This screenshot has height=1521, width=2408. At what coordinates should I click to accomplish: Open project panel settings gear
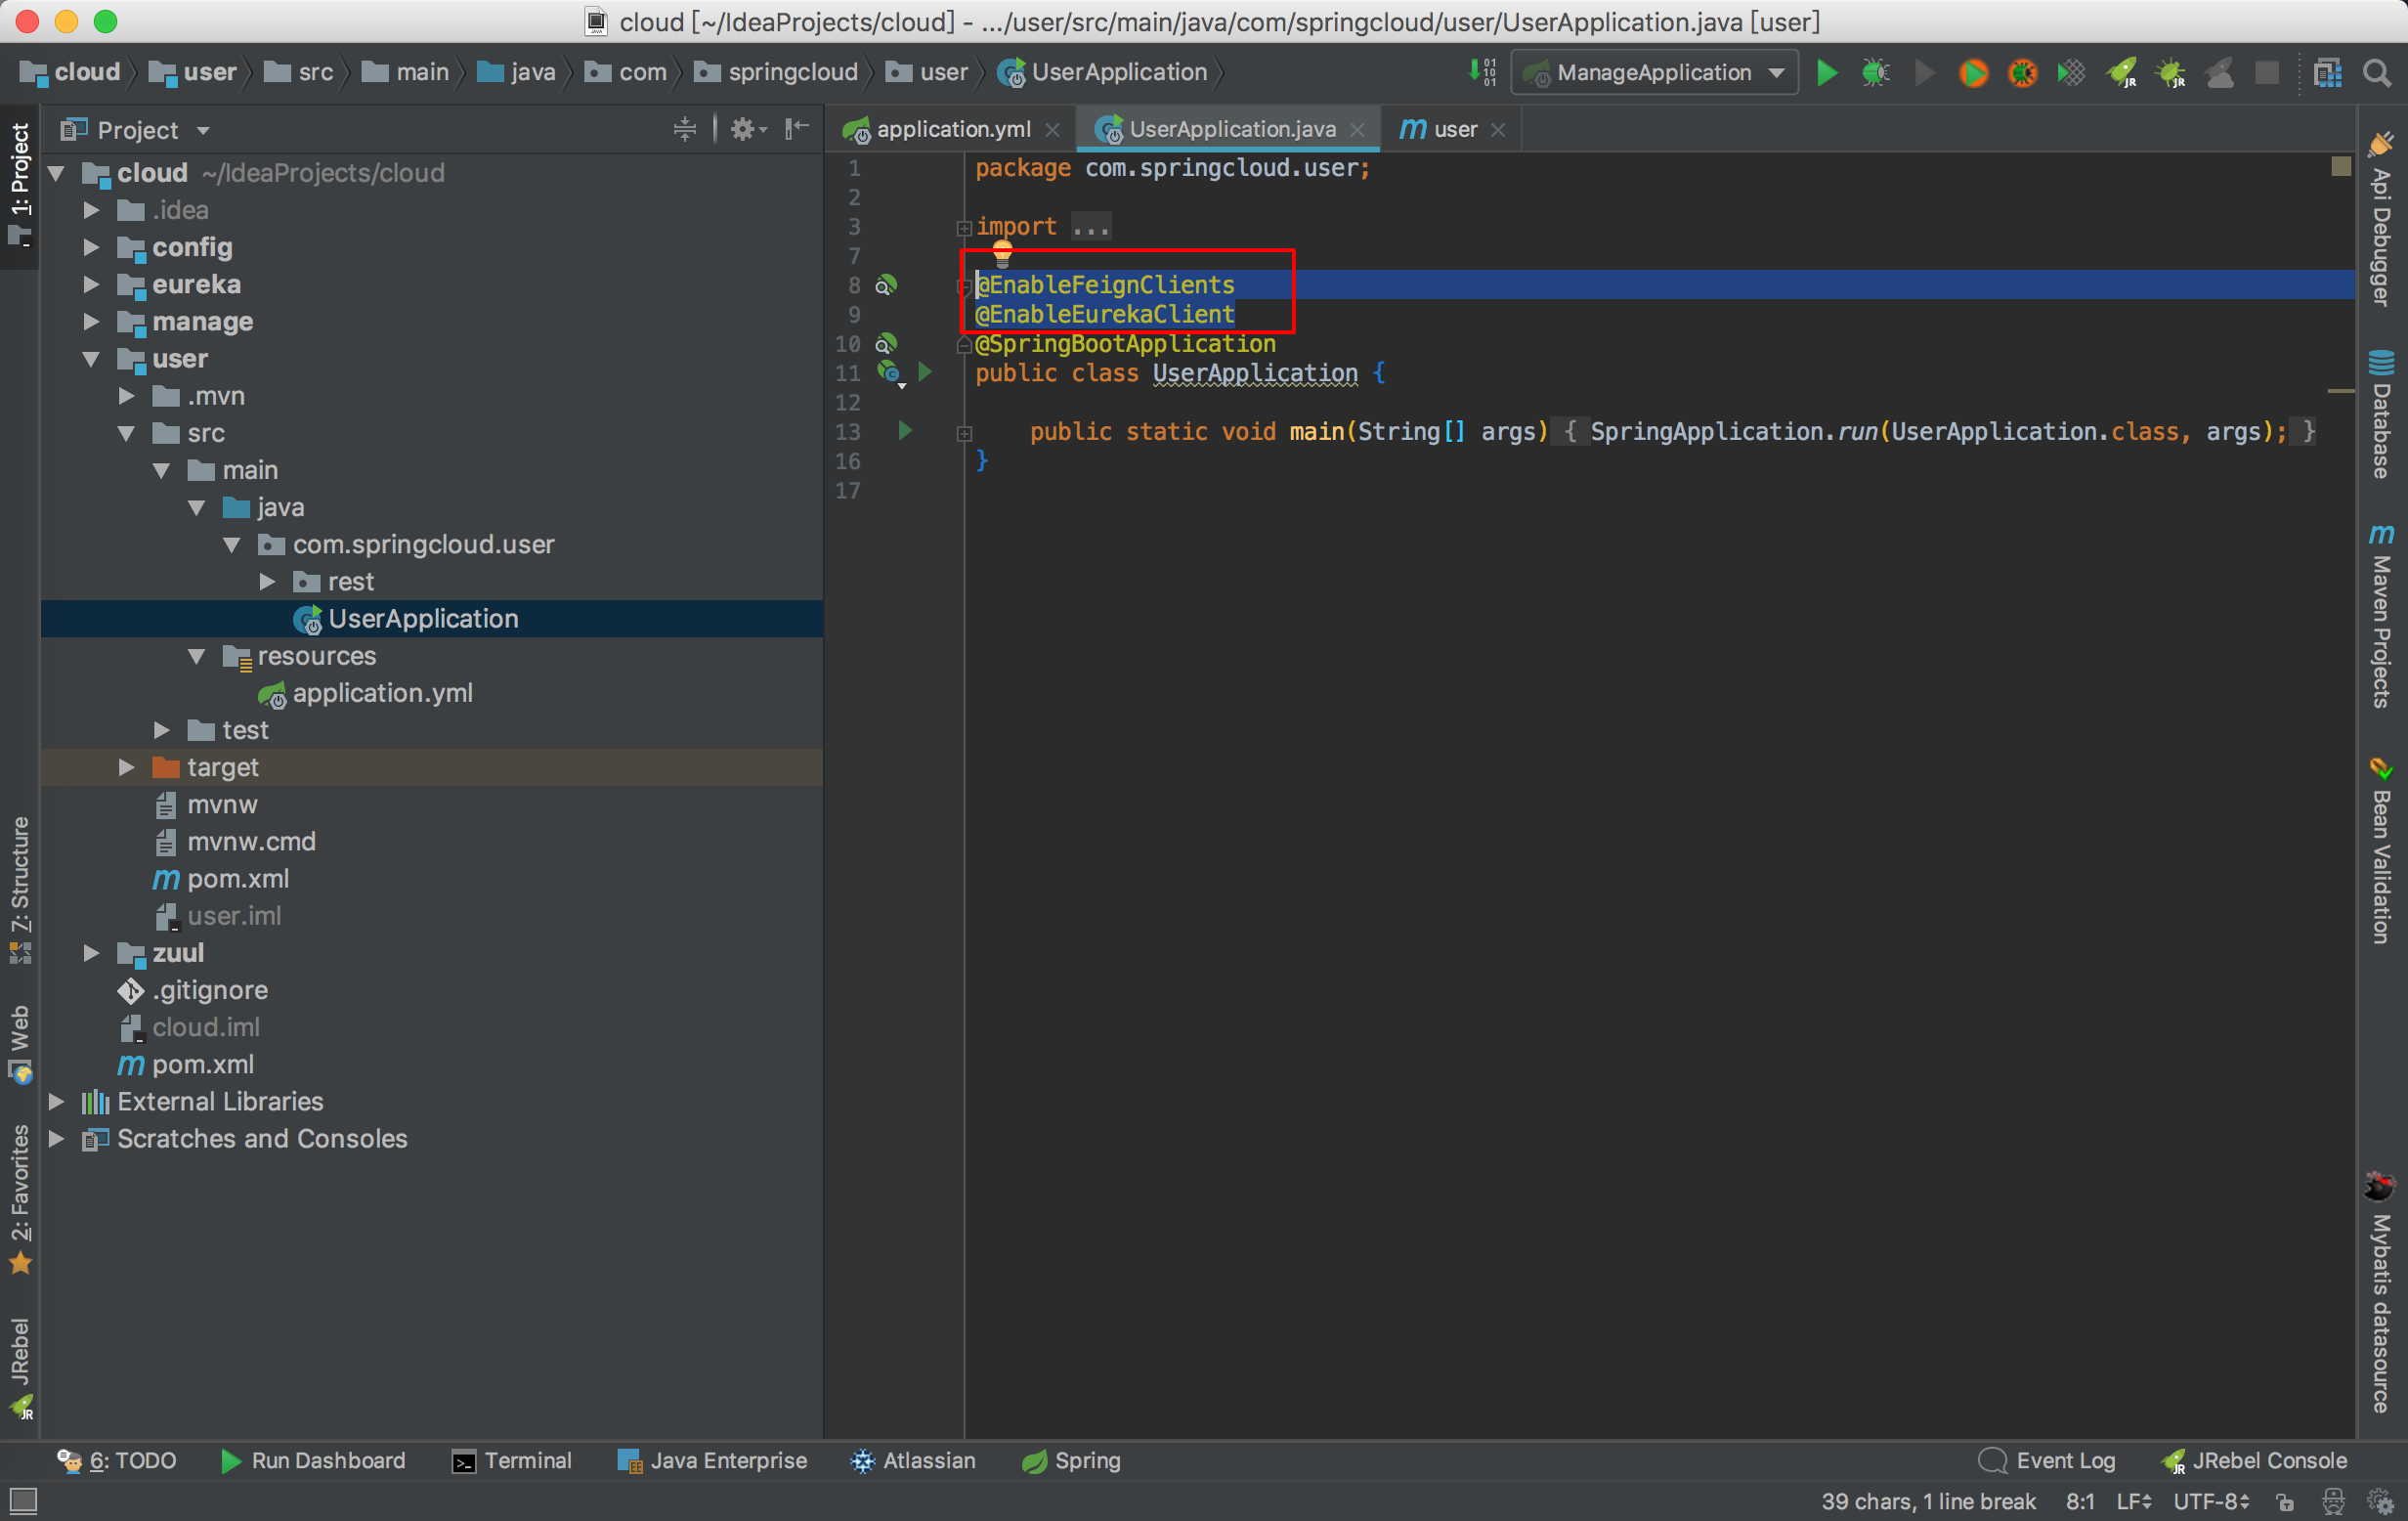(743, 130)
